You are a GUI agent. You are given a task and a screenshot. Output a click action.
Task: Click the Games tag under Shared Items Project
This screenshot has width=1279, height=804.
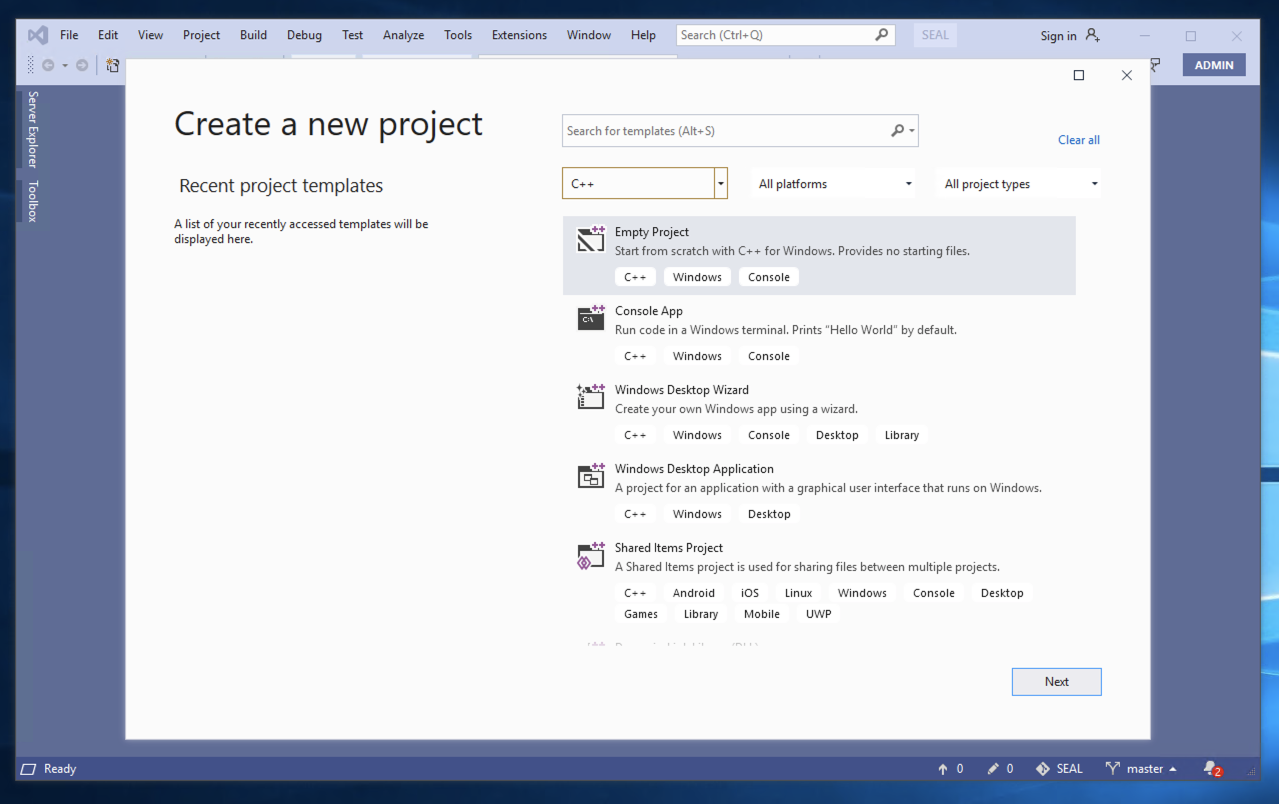[x=641, y=614]
